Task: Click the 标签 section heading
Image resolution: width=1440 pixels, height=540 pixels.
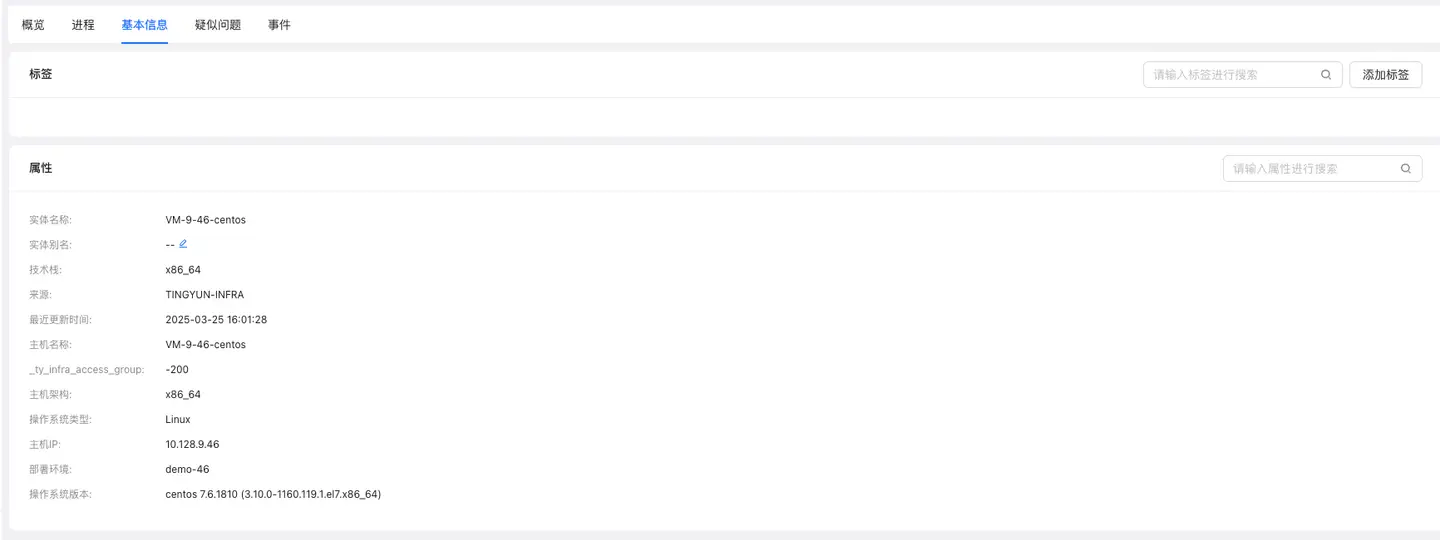Action: (41, 74)
